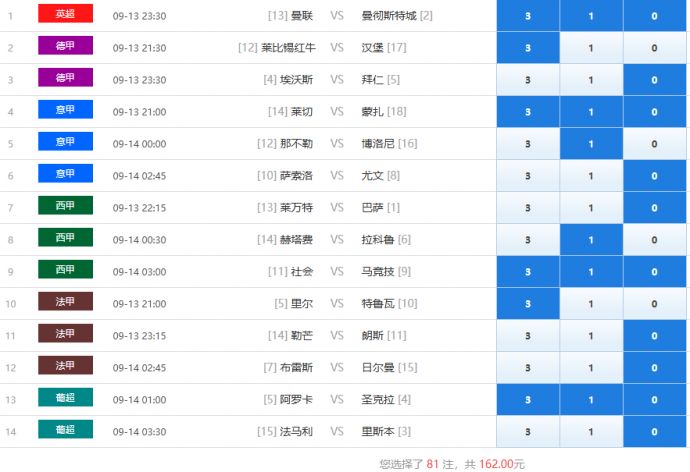Deselect 0 for the 社会 match

coord(654,272)
